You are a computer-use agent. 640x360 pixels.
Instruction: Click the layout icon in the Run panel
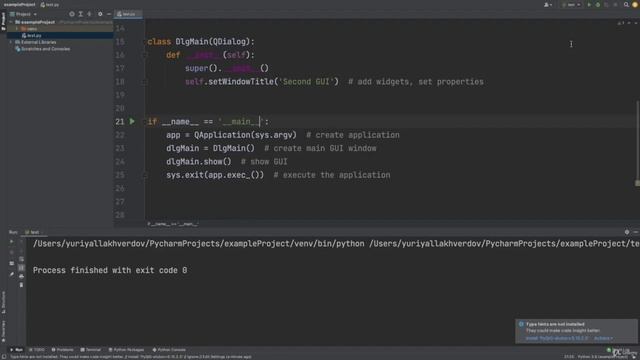[x=11, y=263]
